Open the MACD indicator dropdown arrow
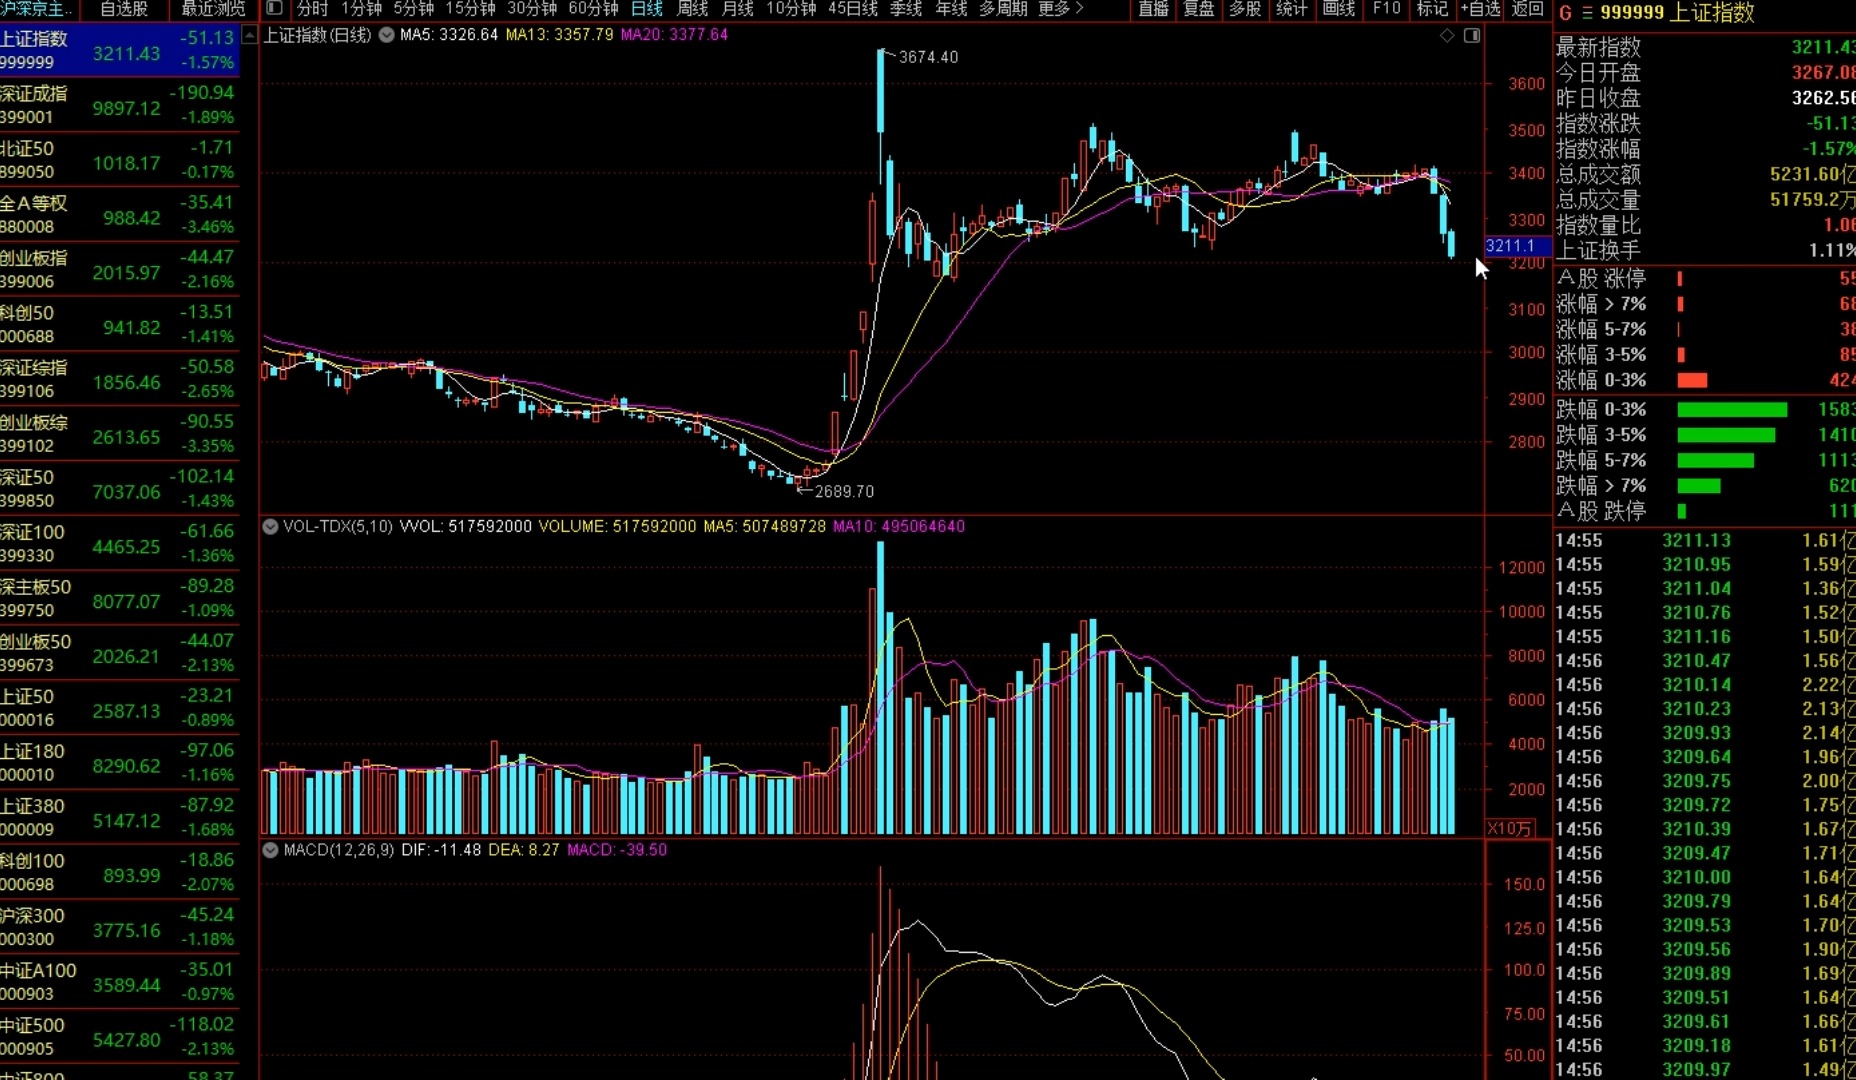Viewport: 1856px width, 1080px height. [x=270, y=850]
